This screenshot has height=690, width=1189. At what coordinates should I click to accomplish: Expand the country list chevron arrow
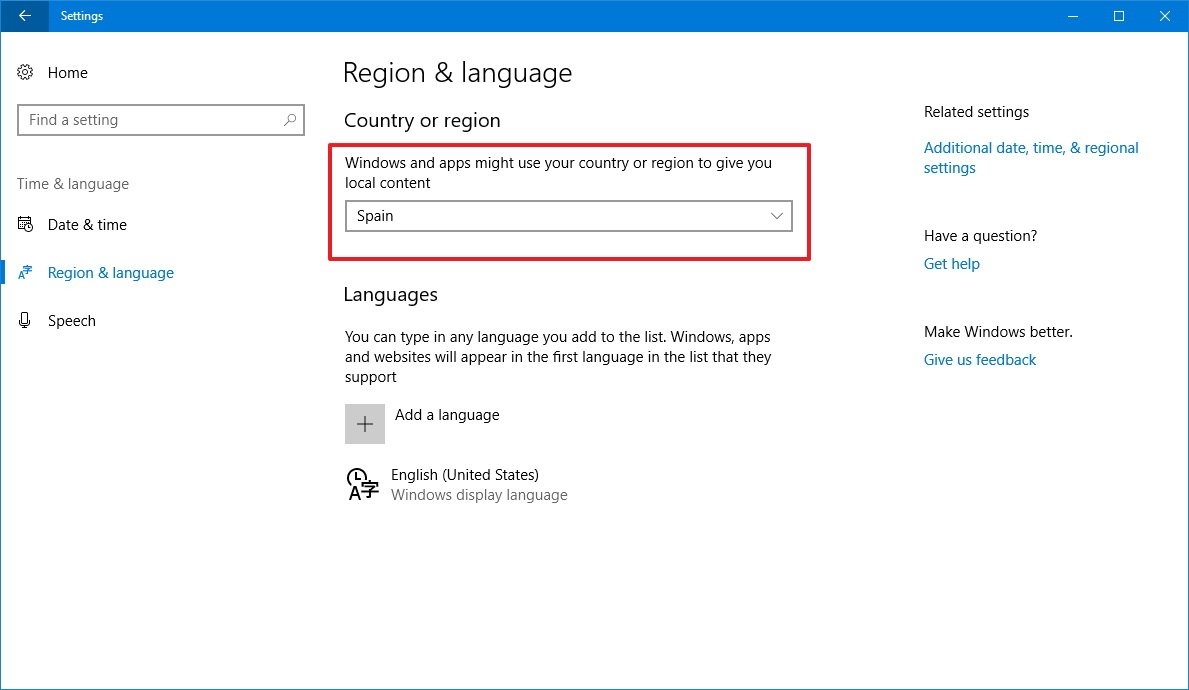pos(777,216)
